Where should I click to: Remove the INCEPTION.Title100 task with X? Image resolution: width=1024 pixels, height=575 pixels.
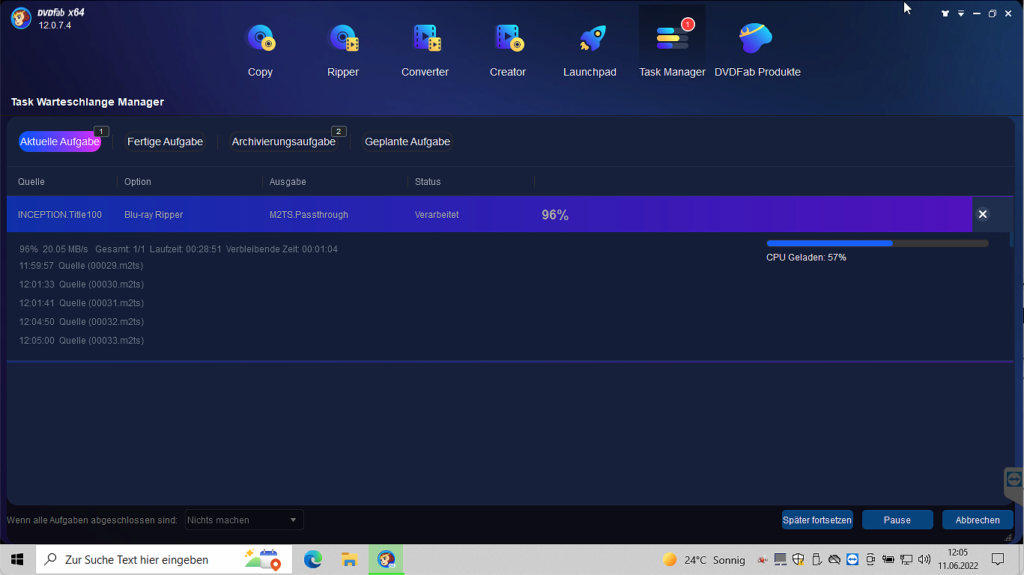[x=982, y=214]
